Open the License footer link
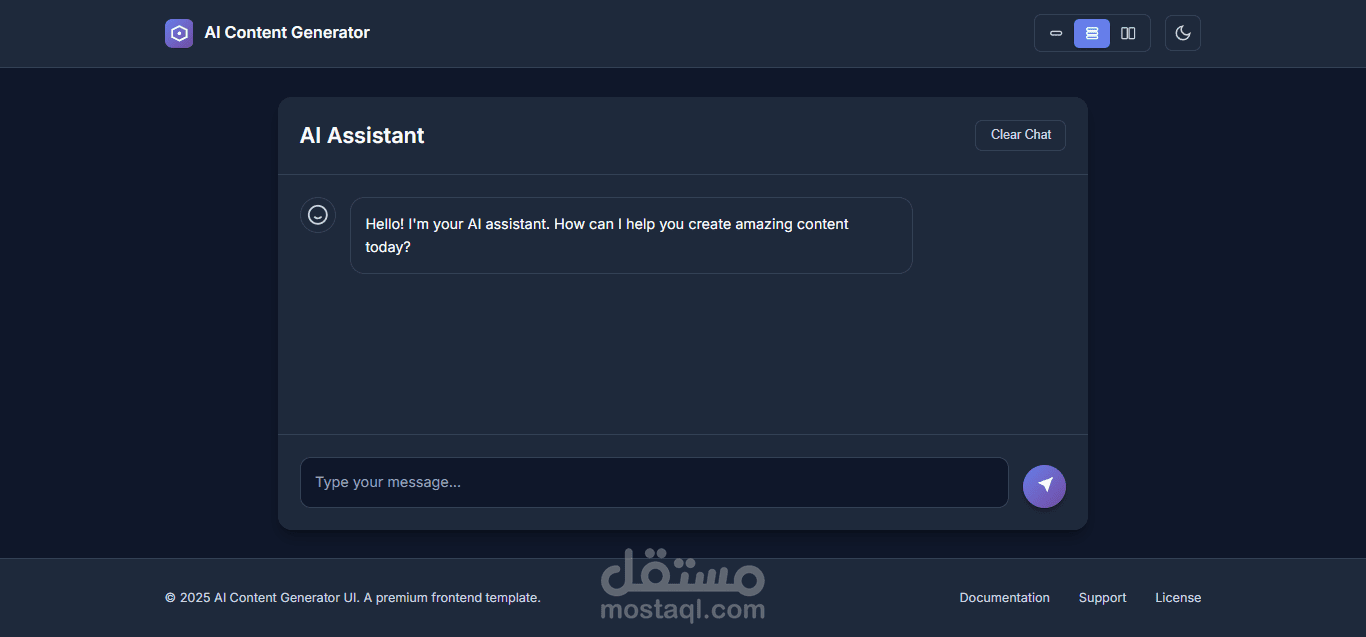The width and height of the screenshot is (1366, 637). (x=1178, y=598)
